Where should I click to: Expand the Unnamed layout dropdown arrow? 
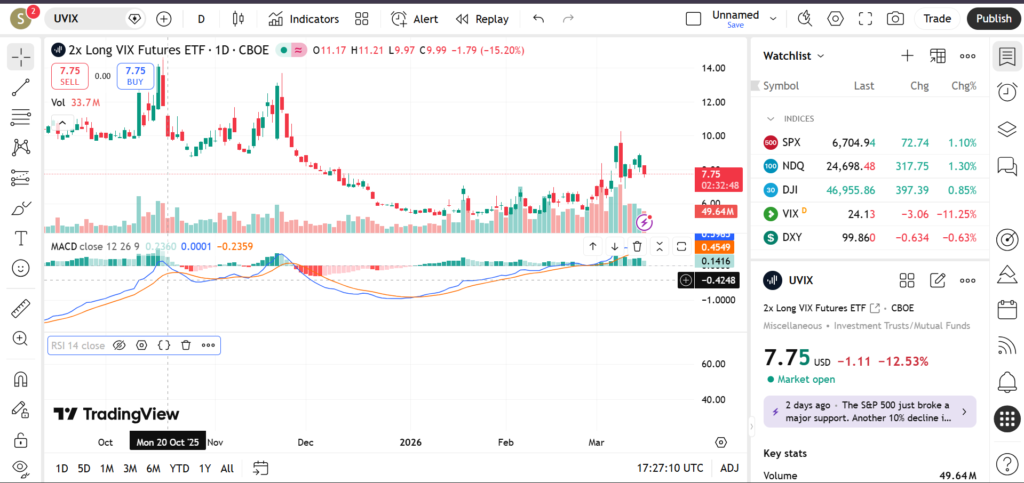point(772,17)
